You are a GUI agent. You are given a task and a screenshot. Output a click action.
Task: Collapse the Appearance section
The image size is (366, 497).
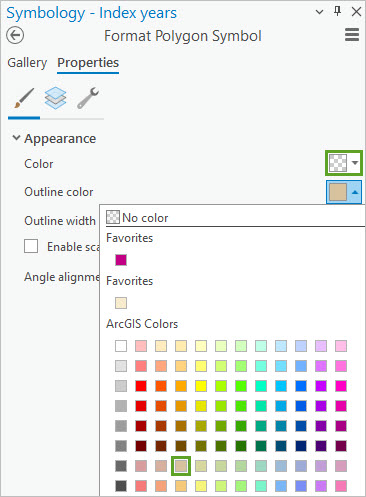pyautogui.click(x=16, y=138)
